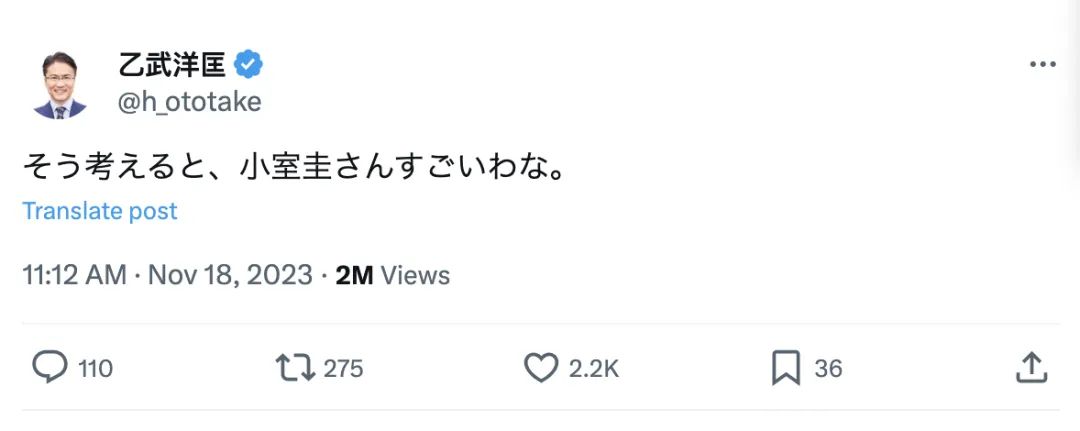Click the 36 bookmarks count
This screenshot has width=1080, height=431.
click(x=828, y=369)
